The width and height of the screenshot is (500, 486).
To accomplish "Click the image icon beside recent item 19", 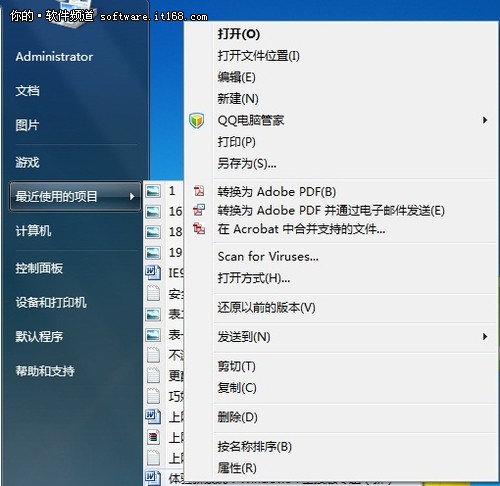I will pyautogui.click(x=153, y=253).
